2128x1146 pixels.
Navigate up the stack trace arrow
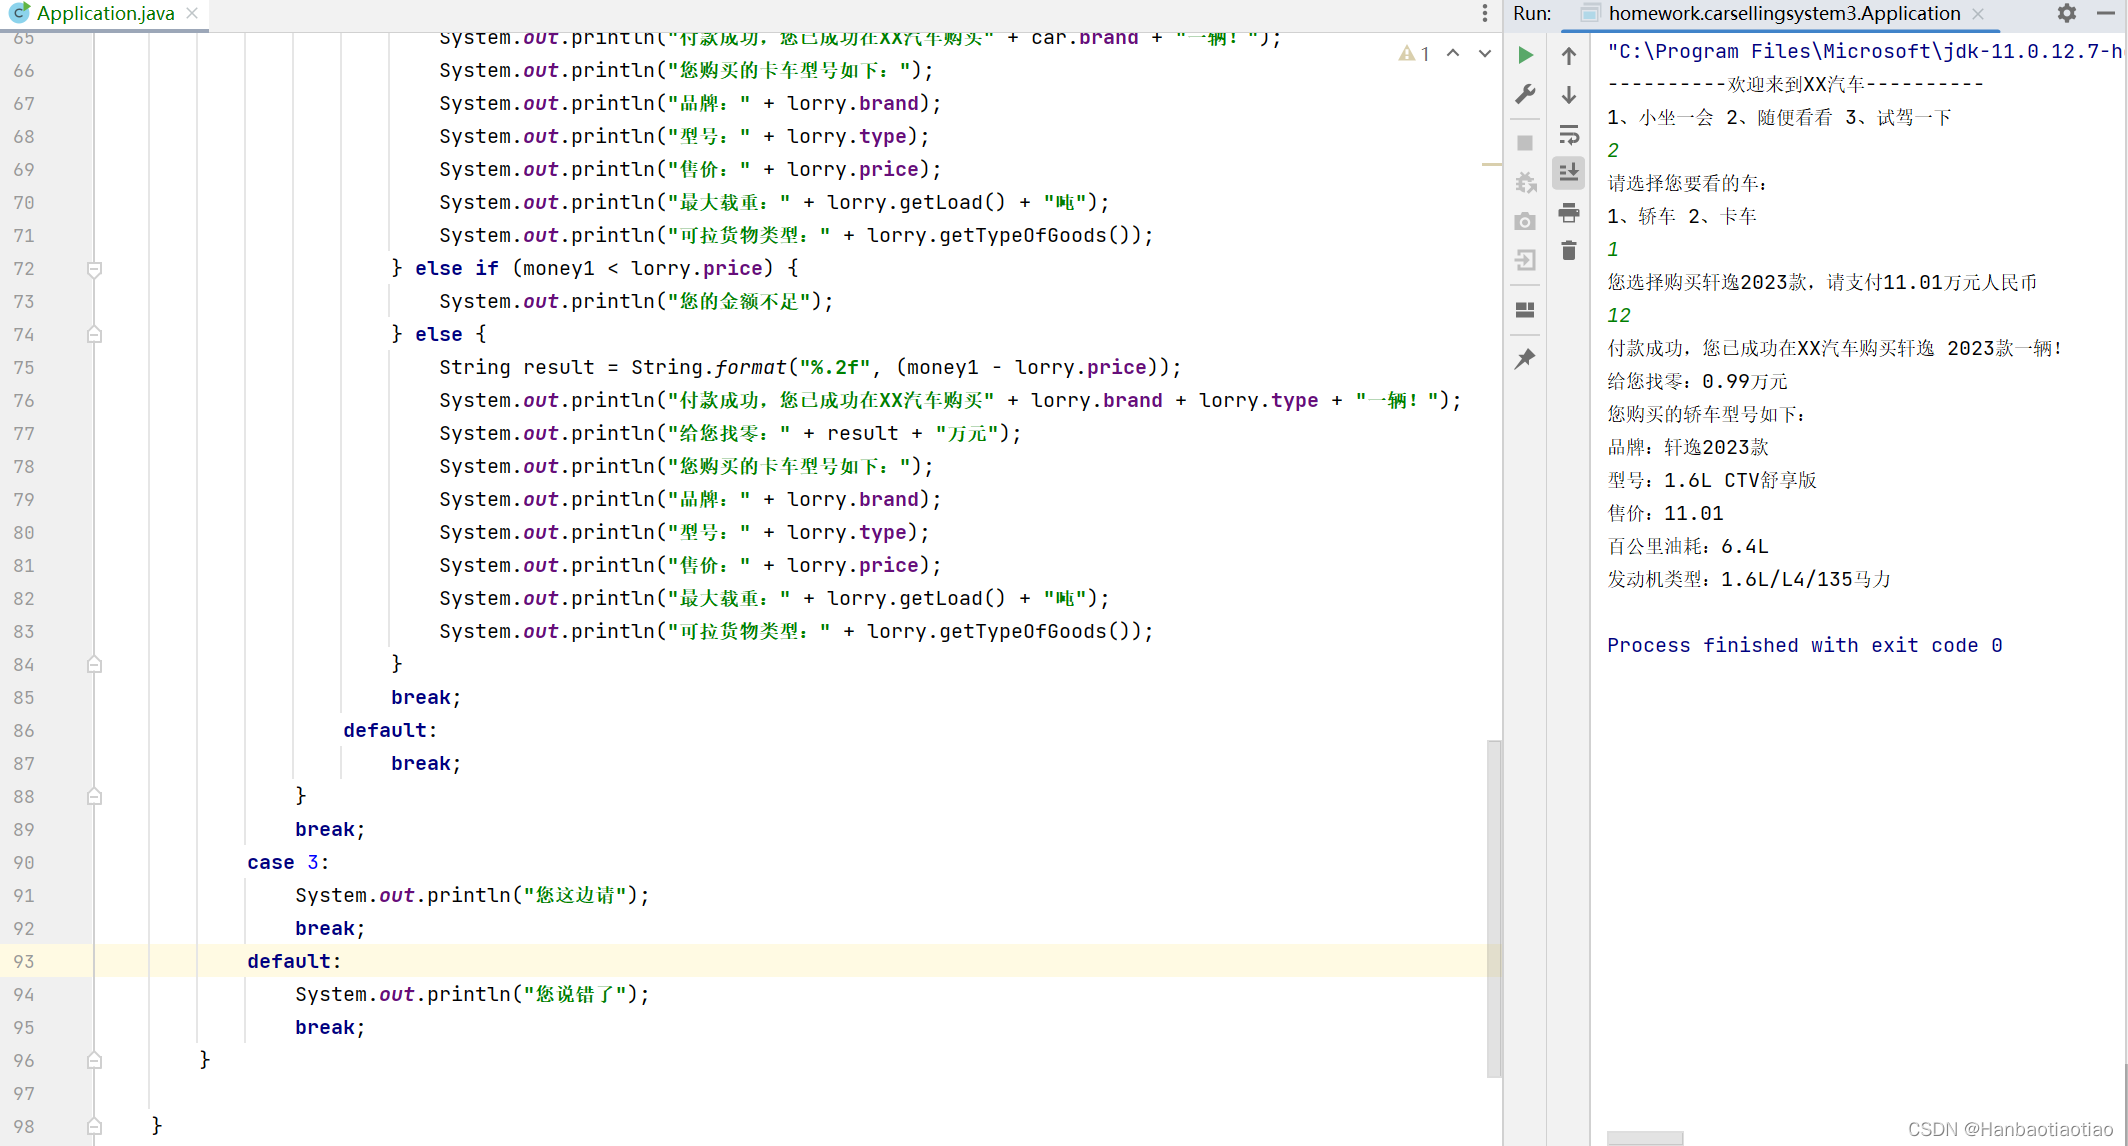[x=1569, y=56]
